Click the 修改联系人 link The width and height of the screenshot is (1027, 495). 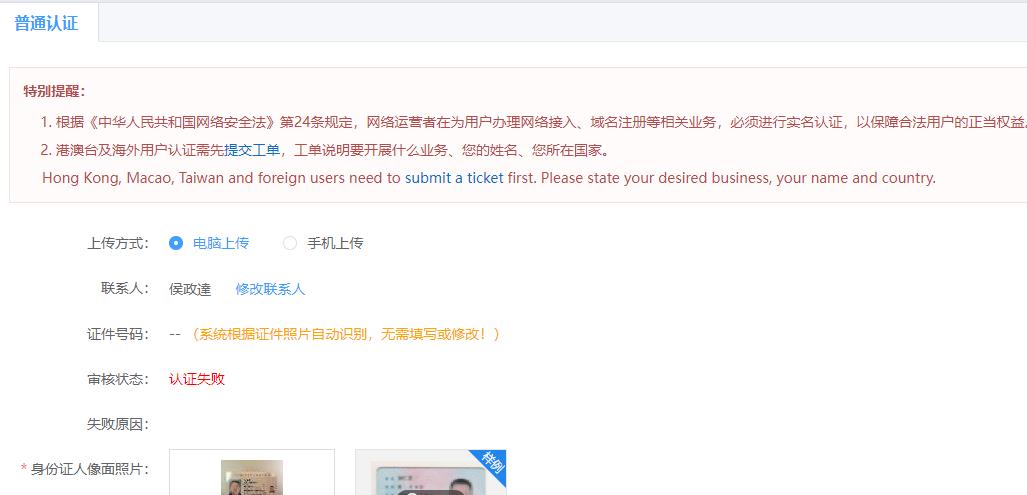click(x=271, y=289)
